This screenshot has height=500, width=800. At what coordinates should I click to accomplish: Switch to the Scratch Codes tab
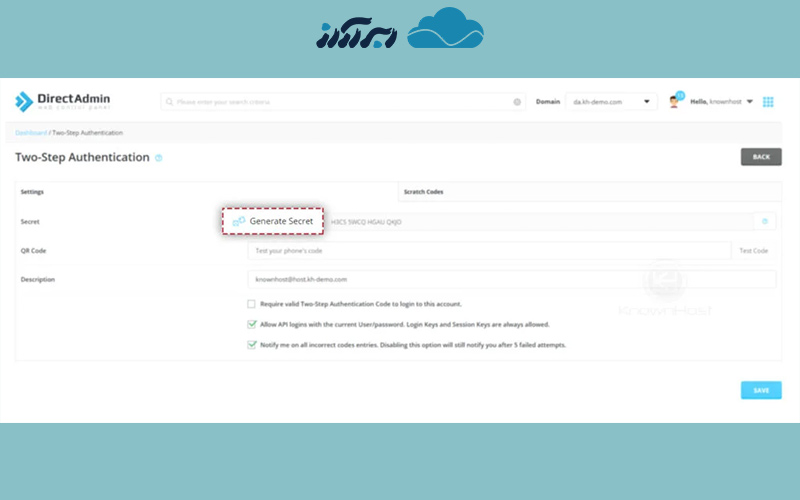coord(423,191)
